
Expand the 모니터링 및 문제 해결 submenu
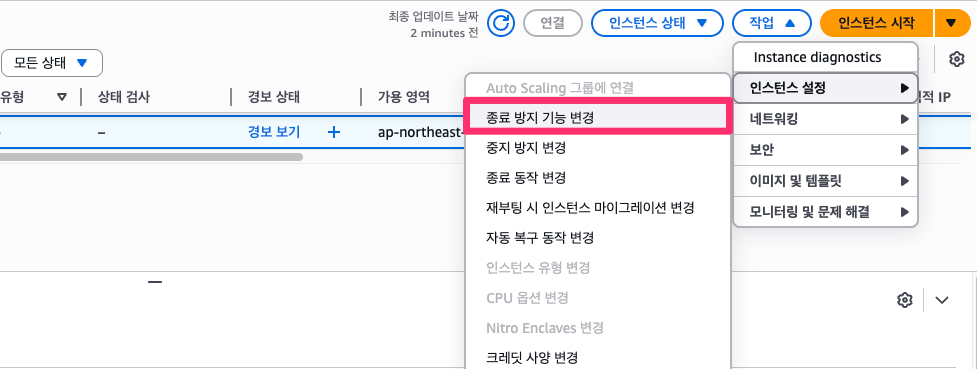pos(825,213)
